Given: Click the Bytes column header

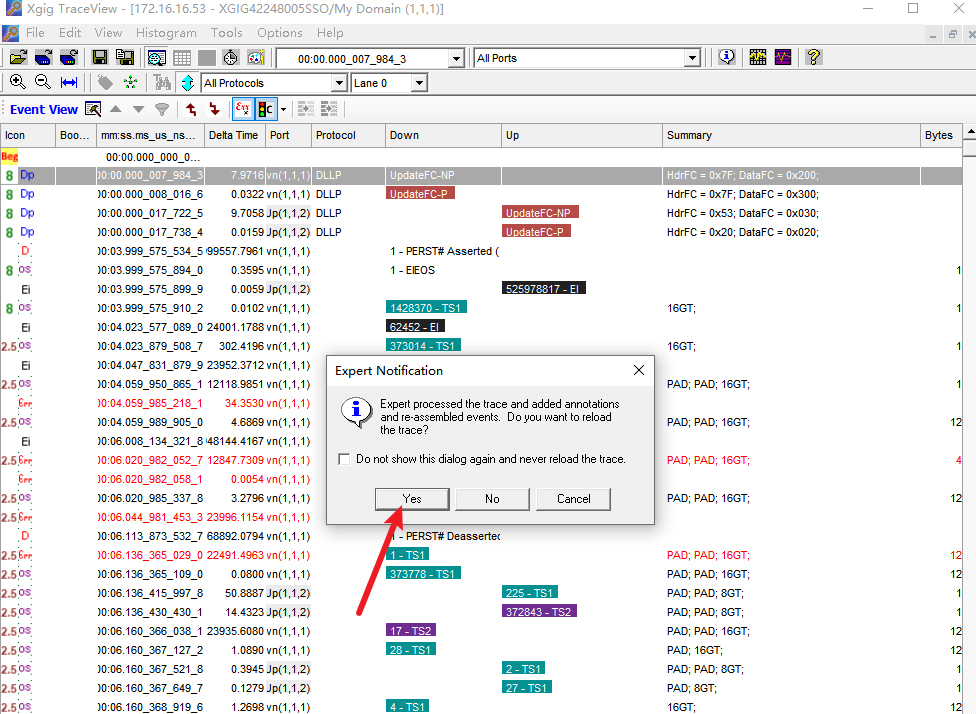Looking at the screenshot, I should 940,135.
